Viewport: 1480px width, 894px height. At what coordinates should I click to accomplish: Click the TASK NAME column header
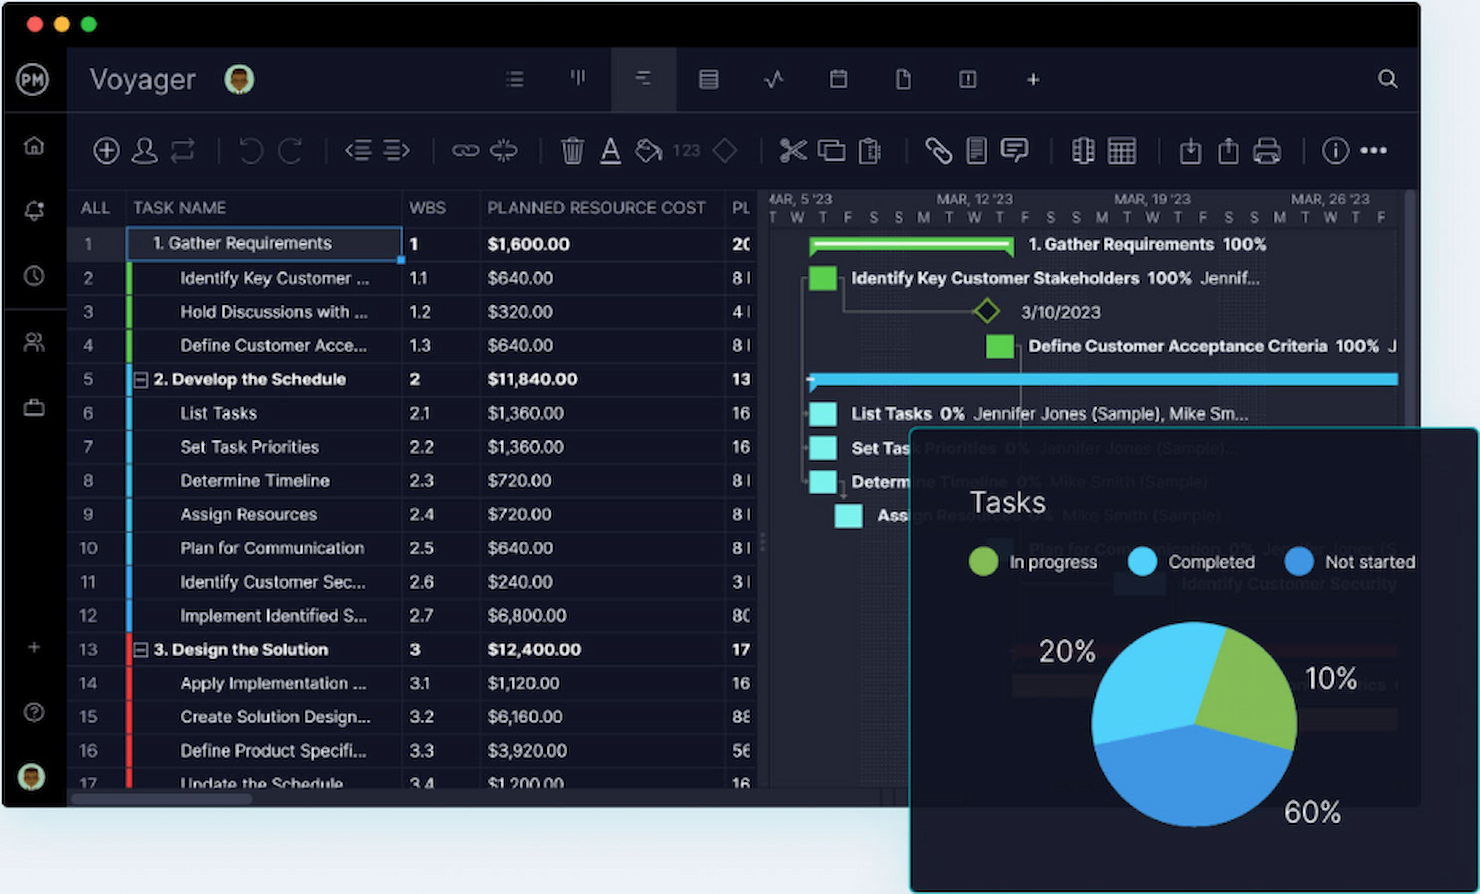[x=180, y=208]
